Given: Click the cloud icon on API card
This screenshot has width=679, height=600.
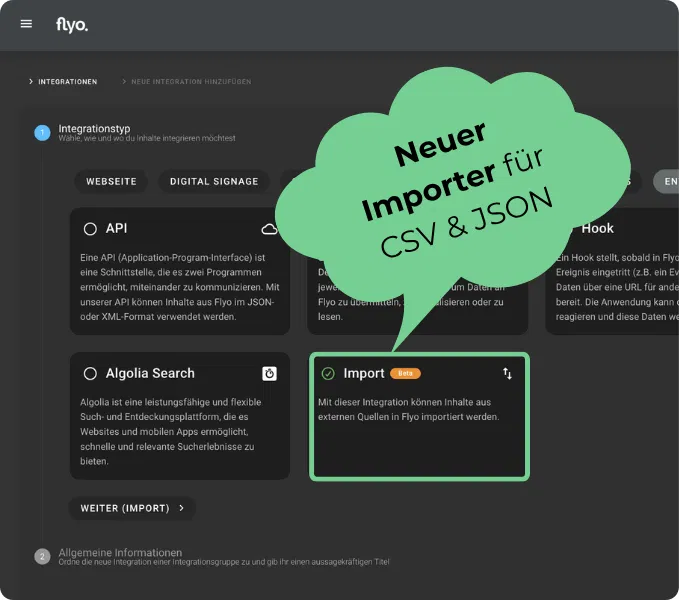Looking at the screenshot, I should (269, 229).
